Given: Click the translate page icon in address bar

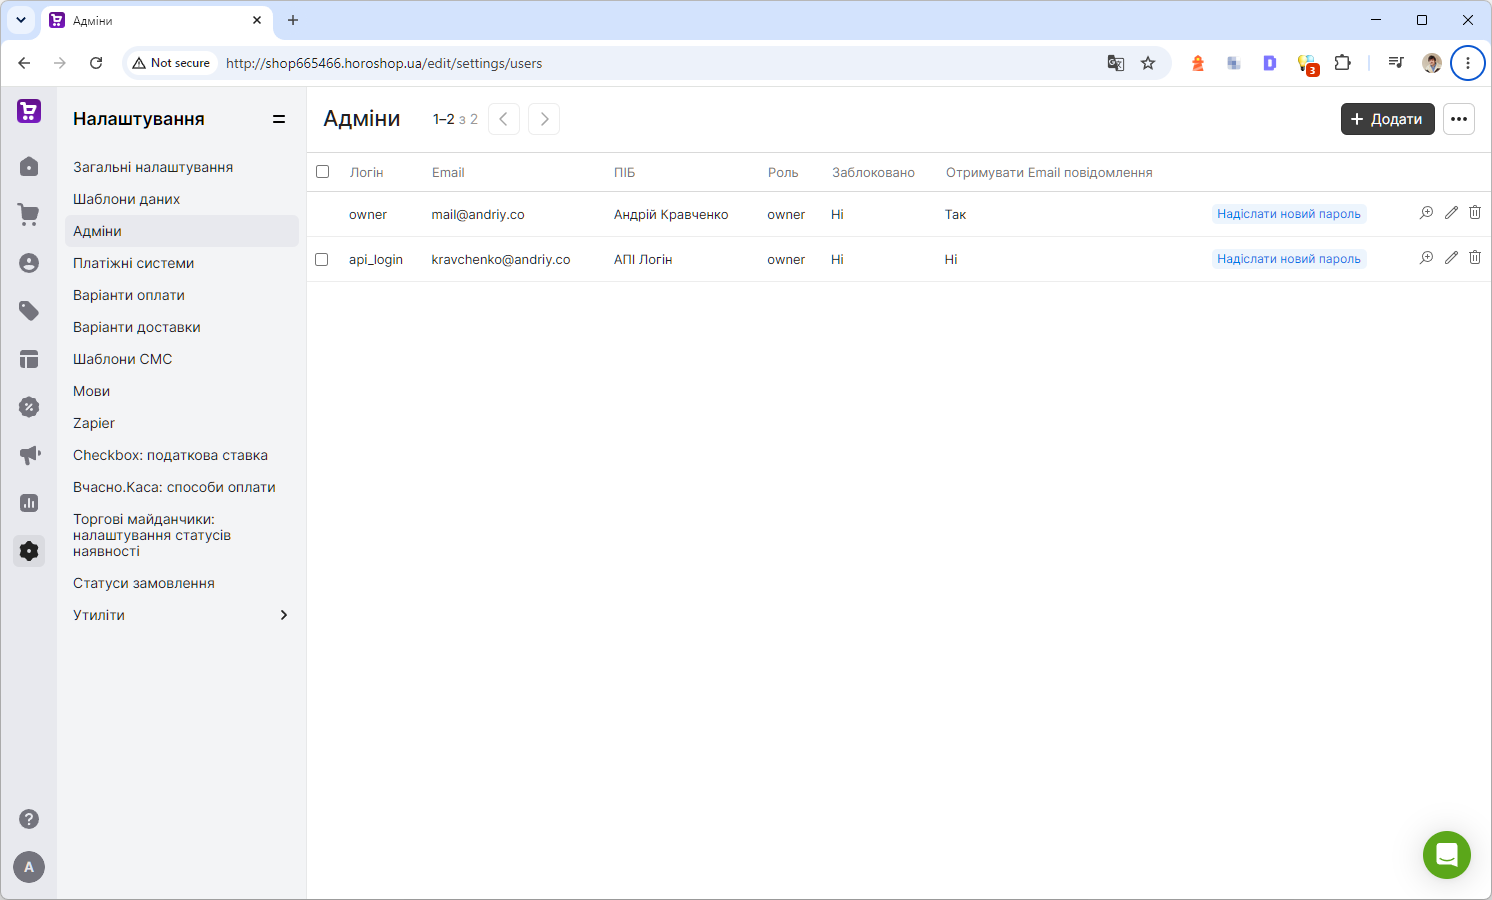Looking at the screenshot, I should click(x=1116, y=63).
